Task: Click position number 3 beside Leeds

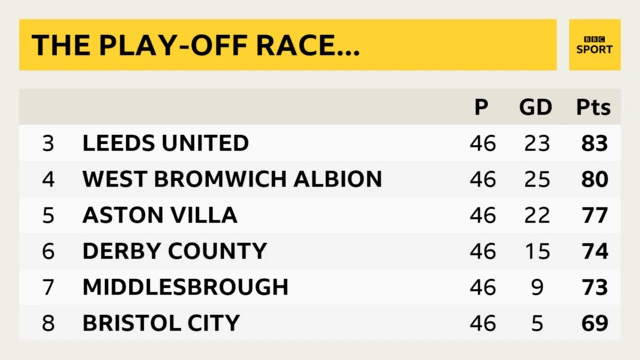Action: click(48, 143)
